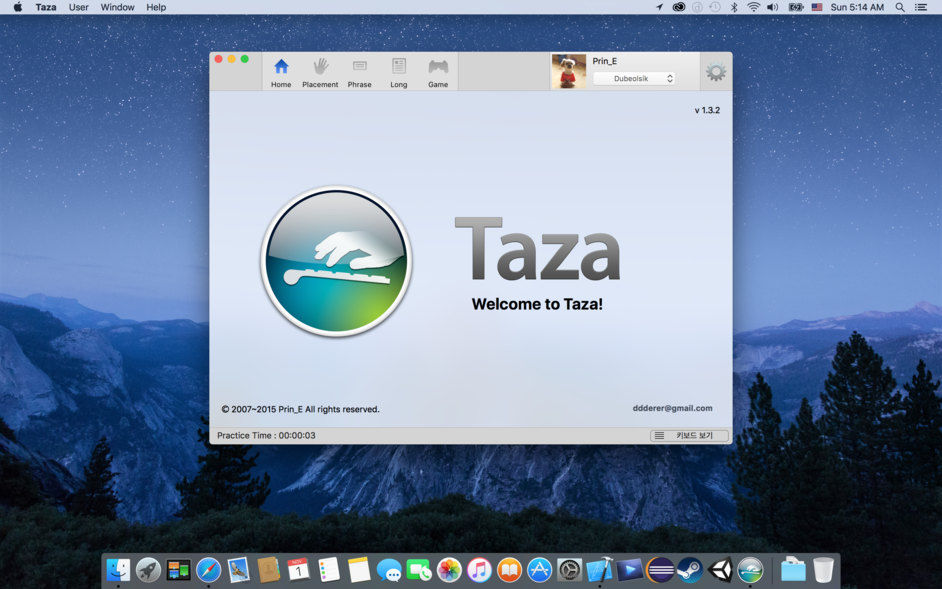The image size is (942, 589).
Task: Go to the Home toolbar tab
Action: click(281, 73)
